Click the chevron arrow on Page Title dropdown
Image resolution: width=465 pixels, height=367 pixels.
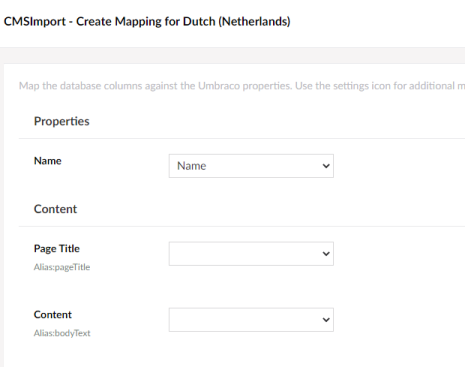pyautogui.click(x=326, y=254)
